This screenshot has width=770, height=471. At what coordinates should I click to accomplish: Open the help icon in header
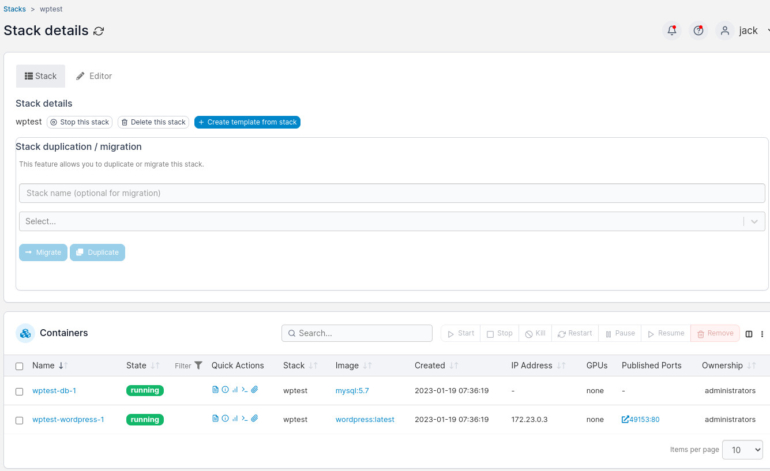pyautogui.click(x=698, y=30)
